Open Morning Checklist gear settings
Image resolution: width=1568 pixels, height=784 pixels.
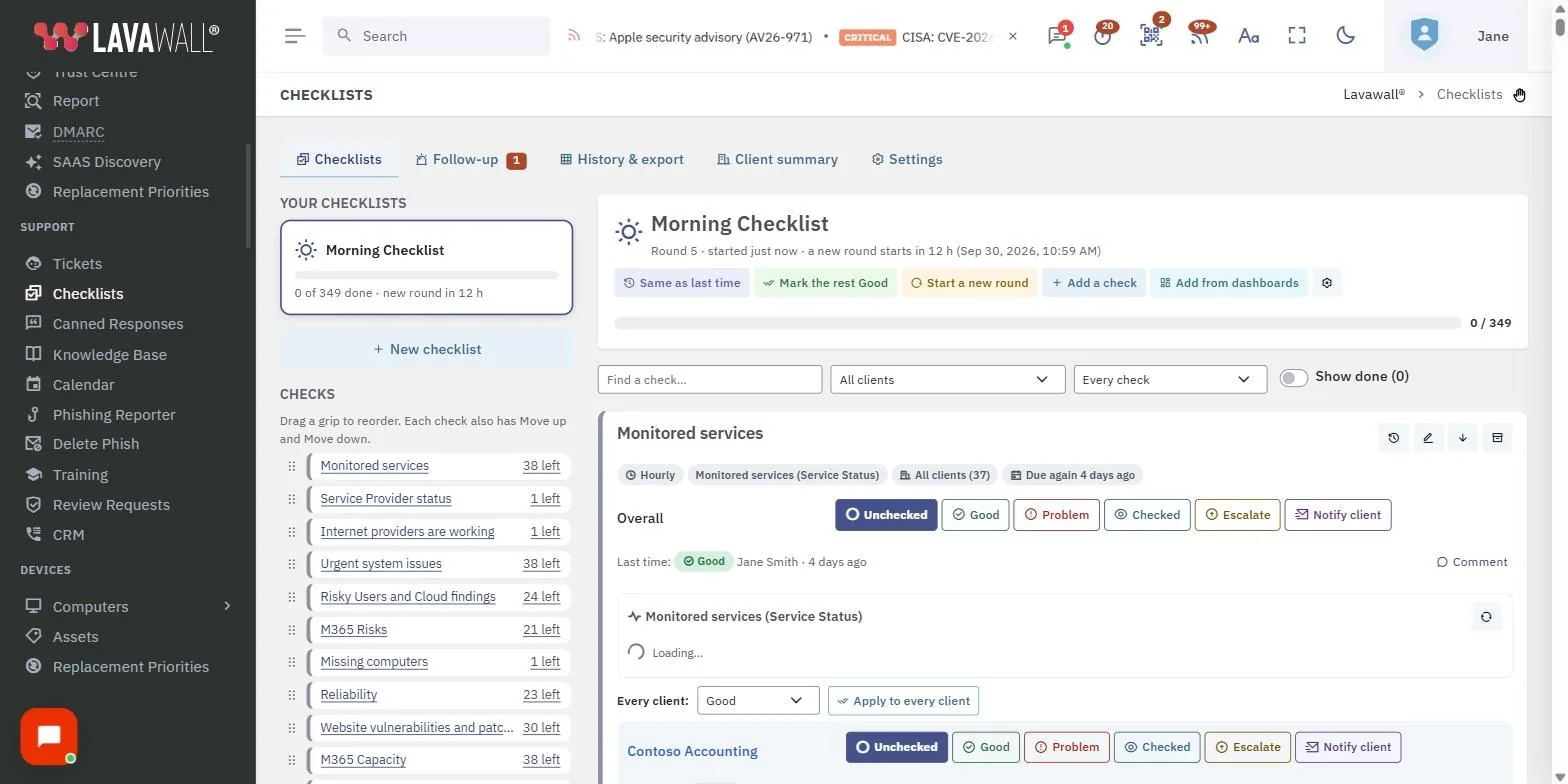[x=1327, y=283]
